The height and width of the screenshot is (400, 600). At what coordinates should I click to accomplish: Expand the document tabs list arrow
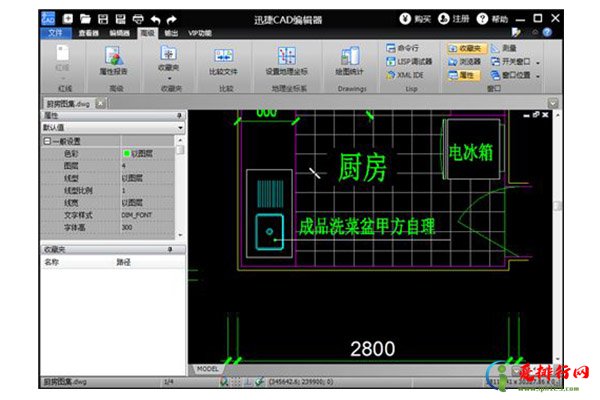point(553,103)
